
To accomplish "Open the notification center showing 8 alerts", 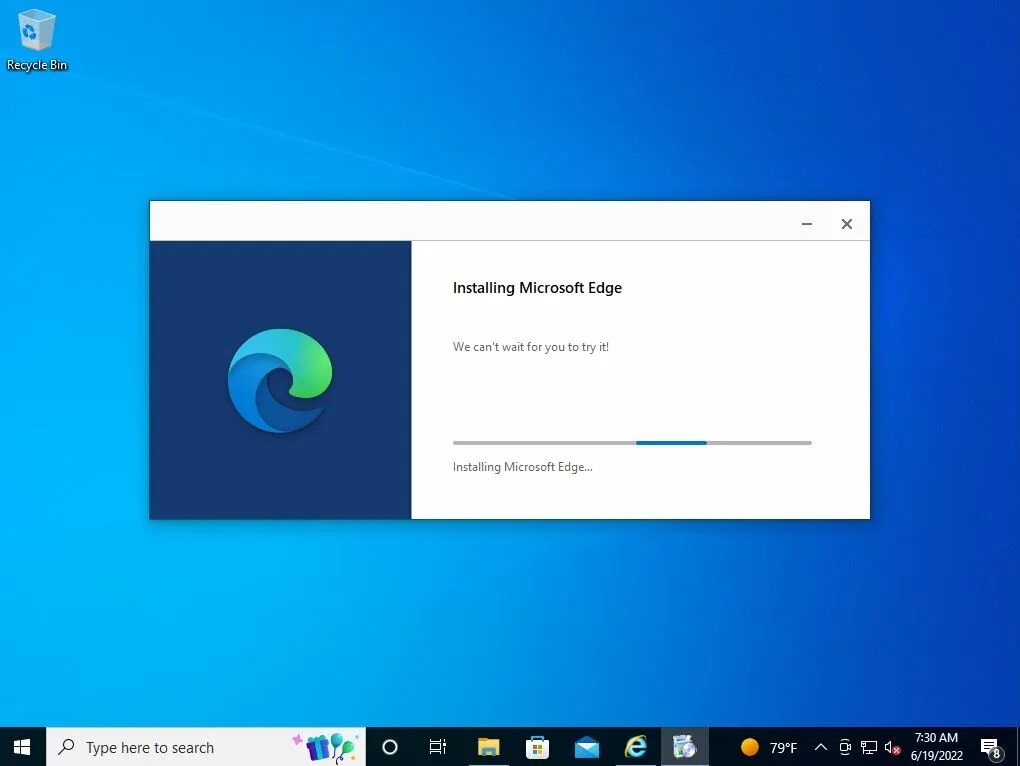I will pyautogui.click(x=990, y=746).
